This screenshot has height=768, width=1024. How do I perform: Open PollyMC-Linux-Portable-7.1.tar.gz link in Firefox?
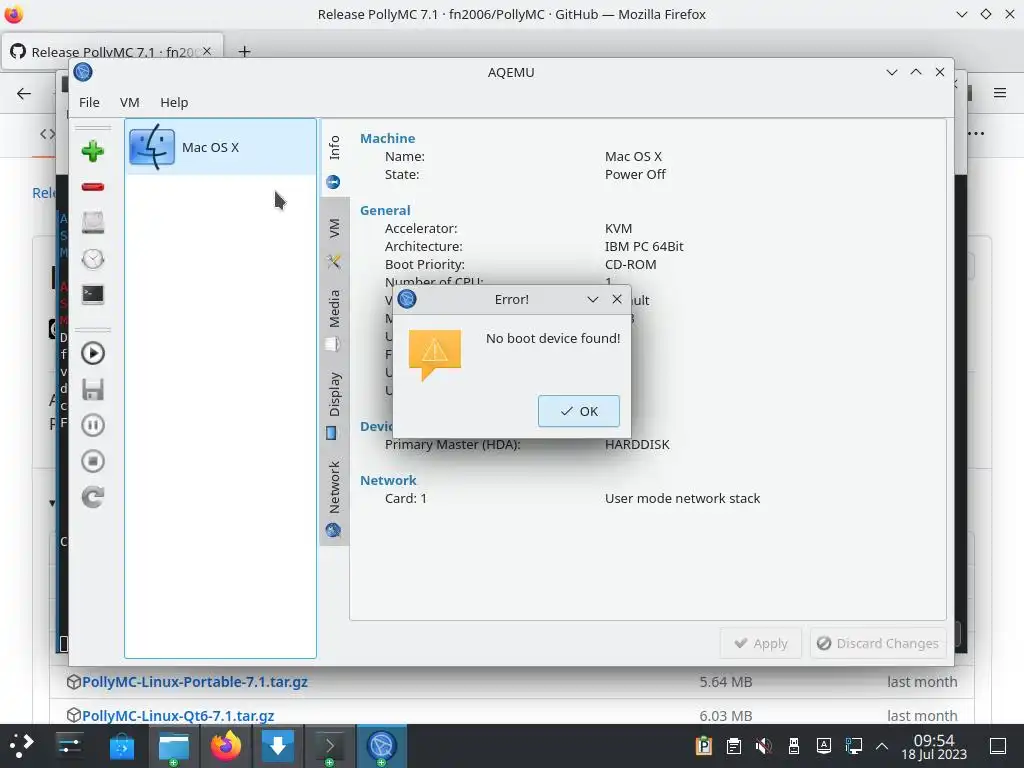195,682
